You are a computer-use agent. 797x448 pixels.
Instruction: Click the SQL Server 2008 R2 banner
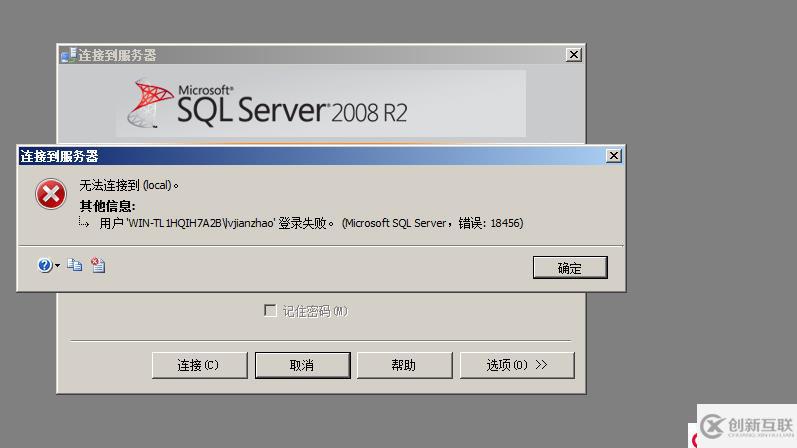pyautogui.click(x=321, y=104)
